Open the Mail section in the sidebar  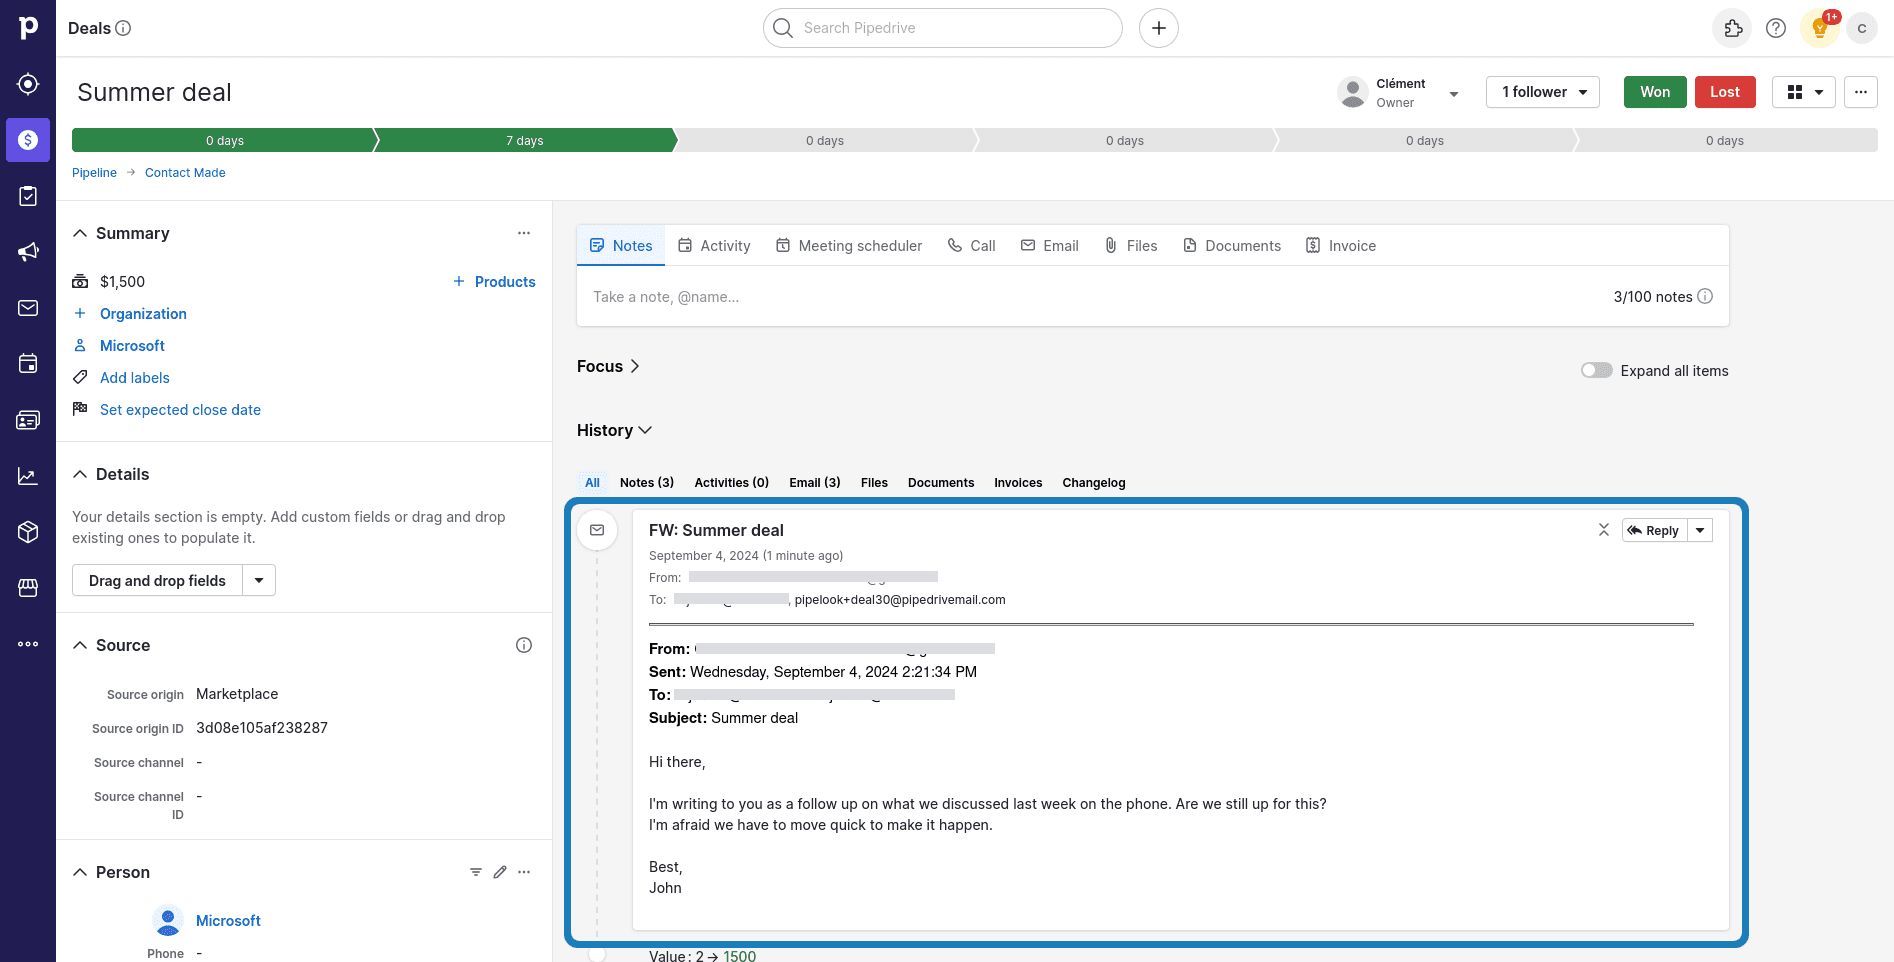28,307
